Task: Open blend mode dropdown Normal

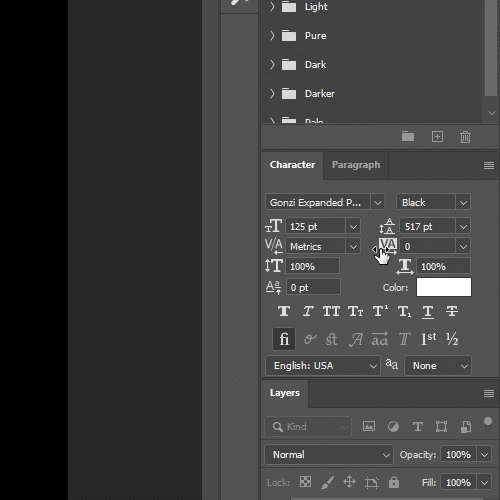Action: (329, 455)
